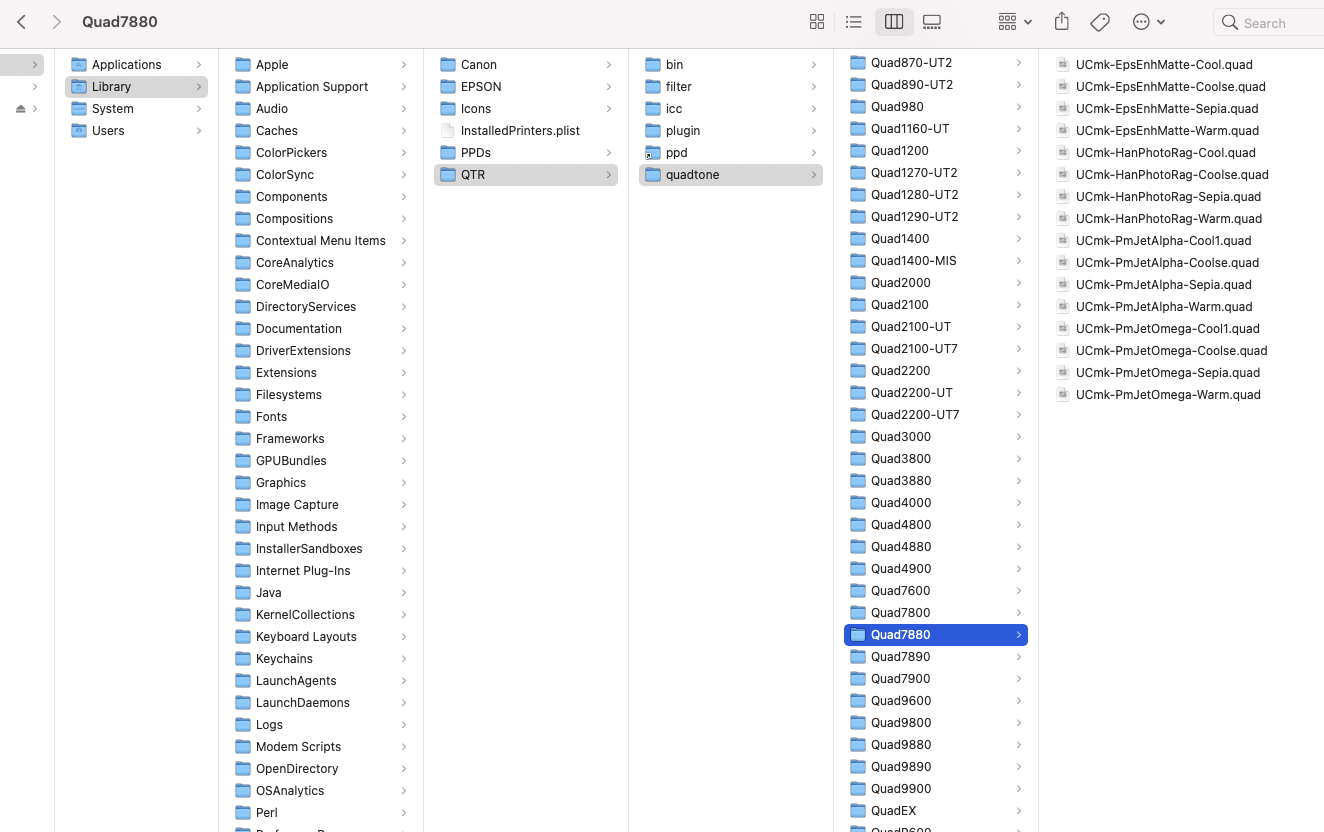Select UCmk-PmJetOmega-Coolse.quad file
Image resolution: width=1324 pixels, height=832 pixels.
[x=1171, y=351]
